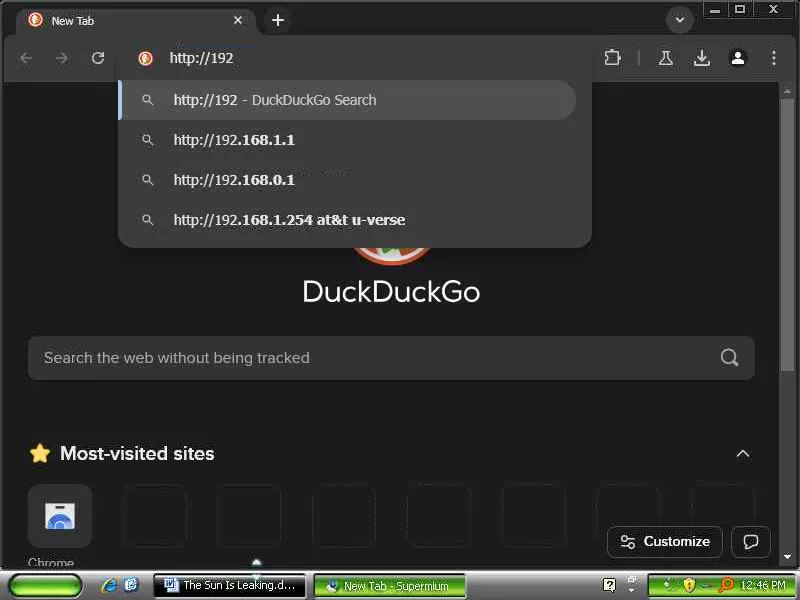Click the DuckDuckGo icon in address bar
Screen dimensions: 800x600
point(145,58)
